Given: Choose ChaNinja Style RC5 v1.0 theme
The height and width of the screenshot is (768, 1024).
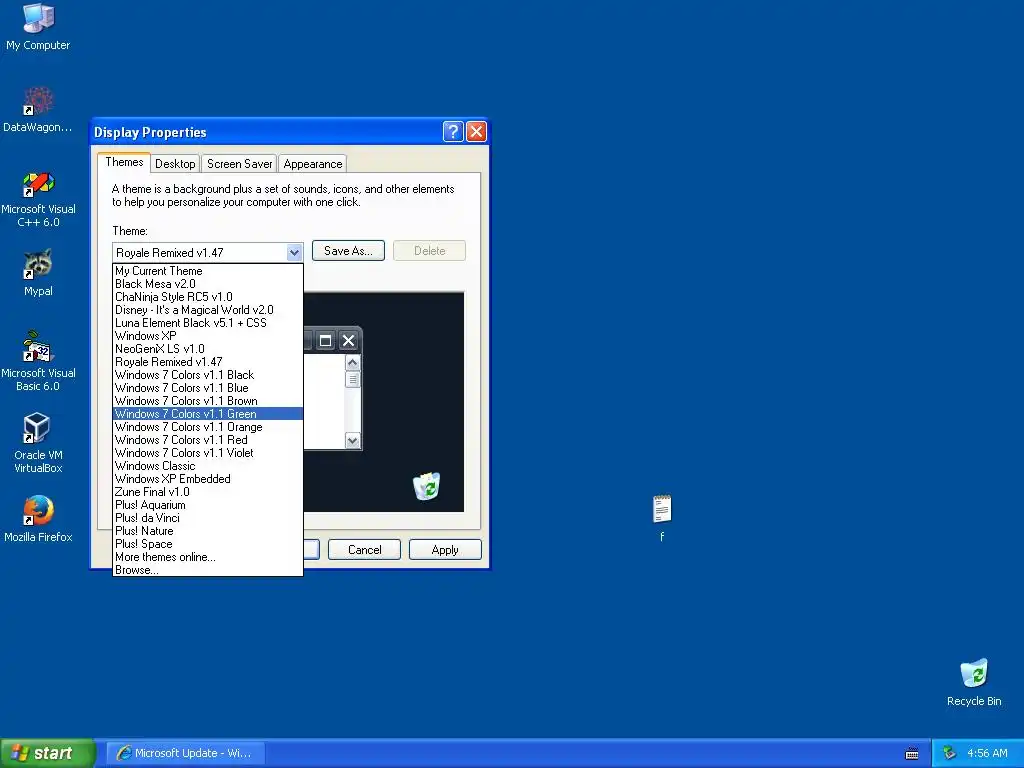Looking at the screenshot, I should (208, 296).
